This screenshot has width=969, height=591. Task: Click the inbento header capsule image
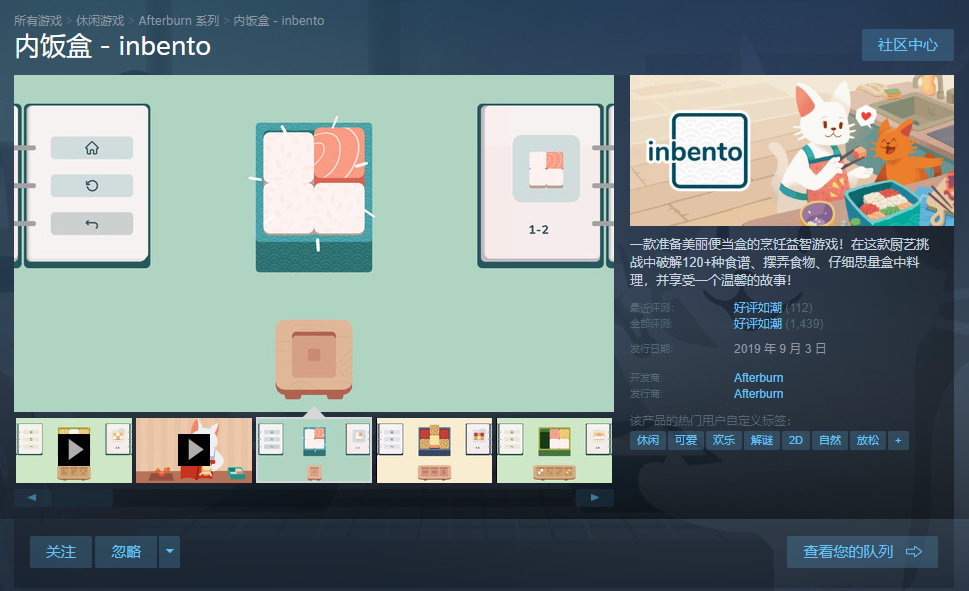point(792,150)
